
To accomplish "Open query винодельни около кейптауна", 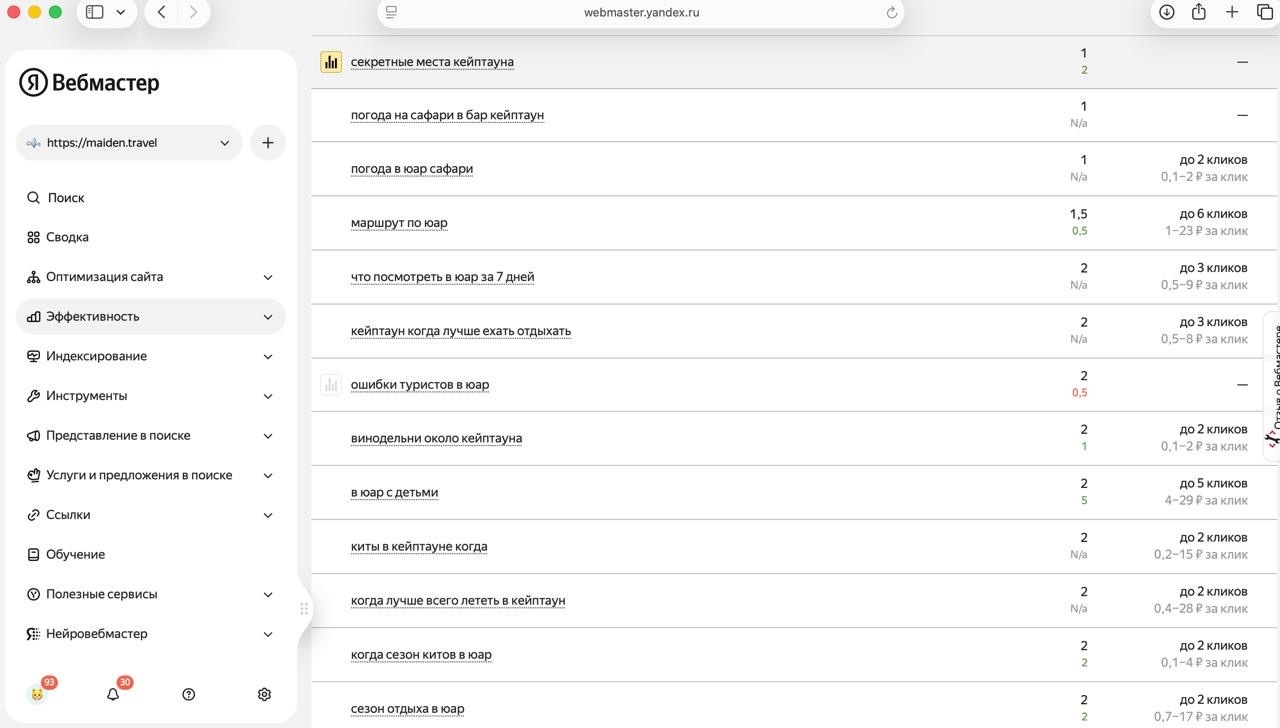I will [436, 438].
